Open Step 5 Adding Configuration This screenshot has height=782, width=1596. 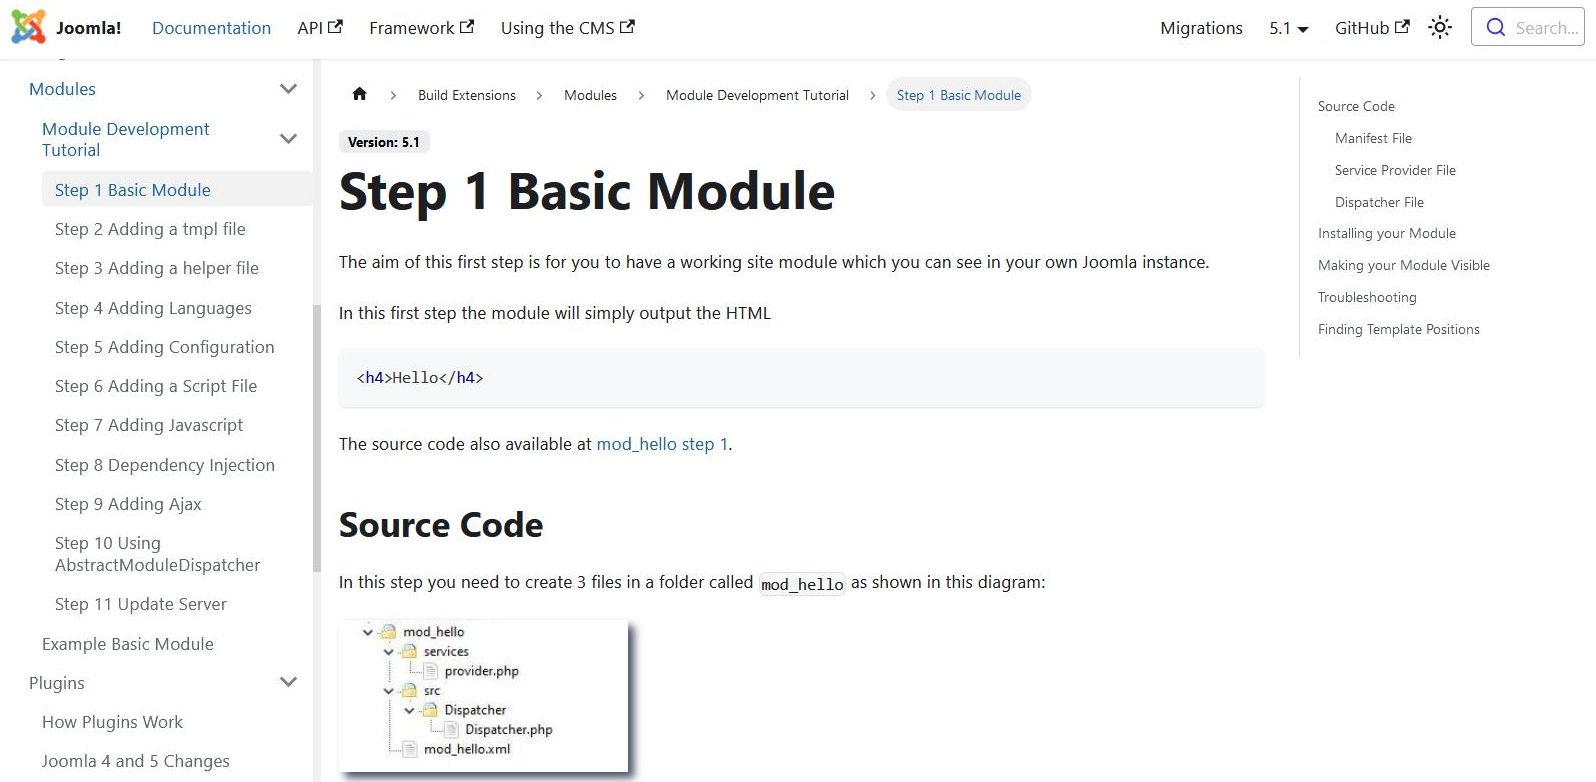coord(165,347)
